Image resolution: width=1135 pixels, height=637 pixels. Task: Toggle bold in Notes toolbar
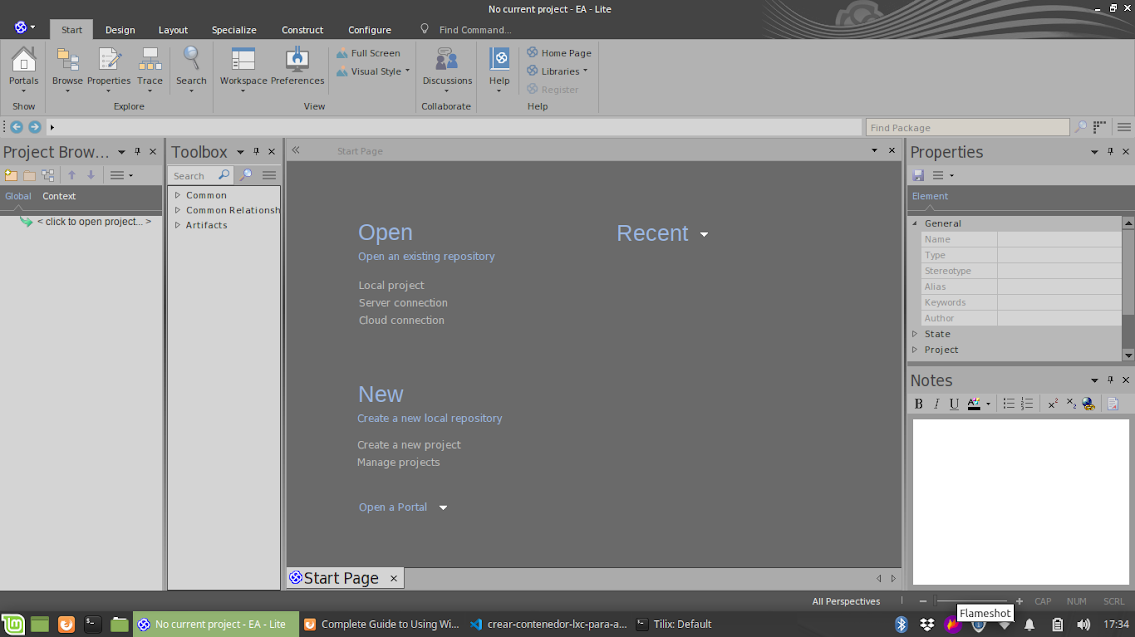tap(919, 404)
